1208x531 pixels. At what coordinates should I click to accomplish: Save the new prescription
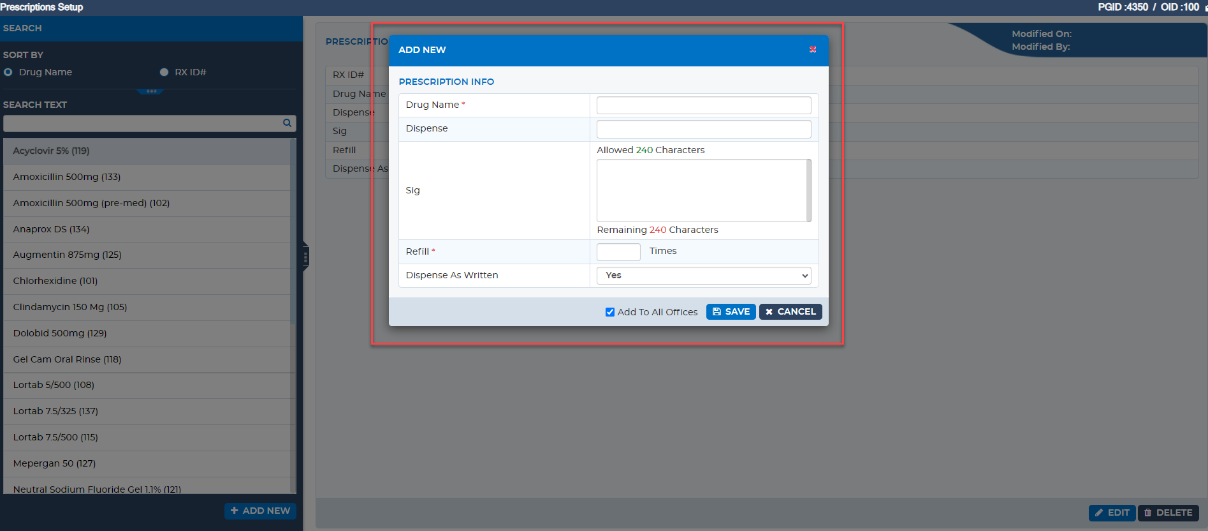[731, 312]
